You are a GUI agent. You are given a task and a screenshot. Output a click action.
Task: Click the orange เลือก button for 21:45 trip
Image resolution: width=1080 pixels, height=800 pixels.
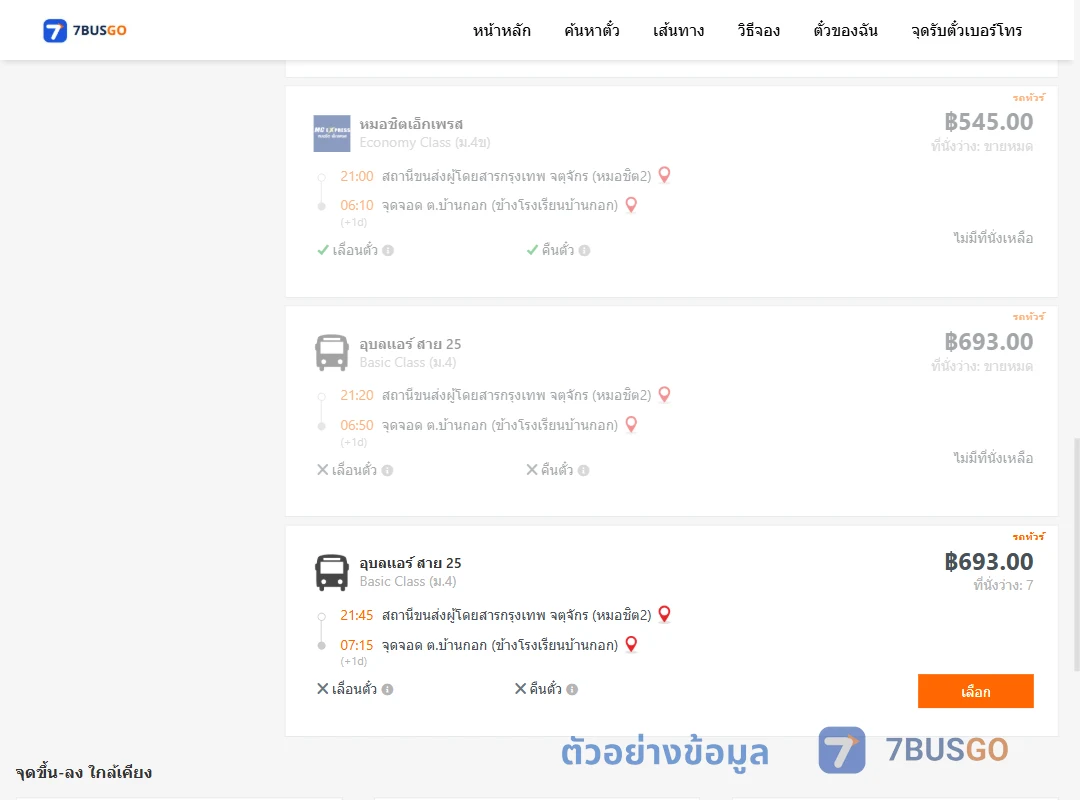975,691
